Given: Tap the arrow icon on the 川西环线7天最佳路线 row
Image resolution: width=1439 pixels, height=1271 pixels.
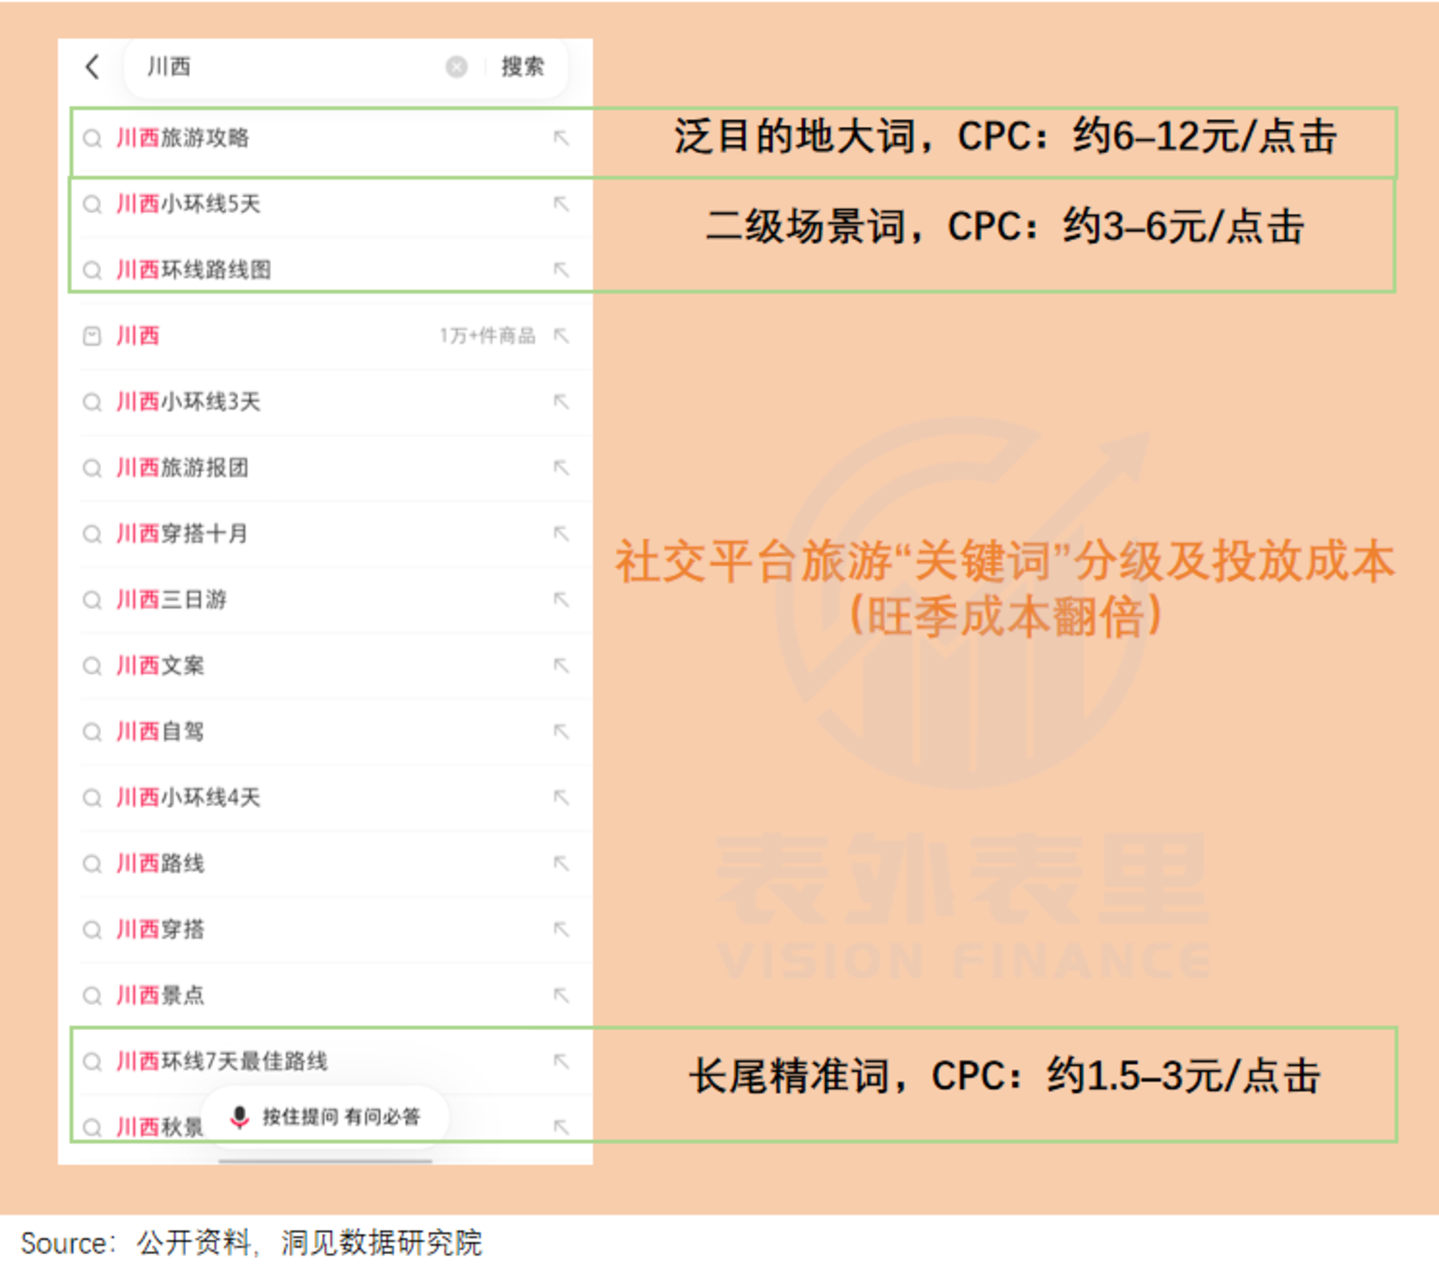Looking at the screenshot, I should tap(561, 1062).
